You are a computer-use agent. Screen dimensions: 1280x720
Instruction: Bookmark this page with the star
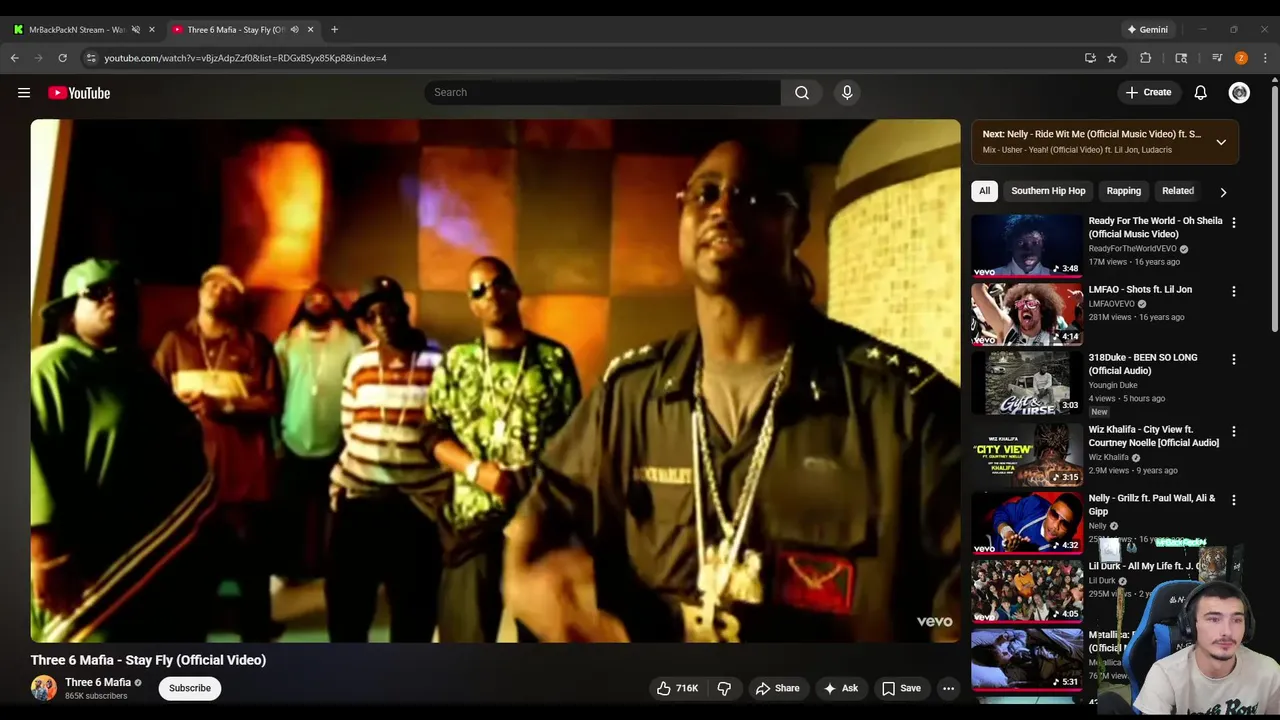point(1112,58)
